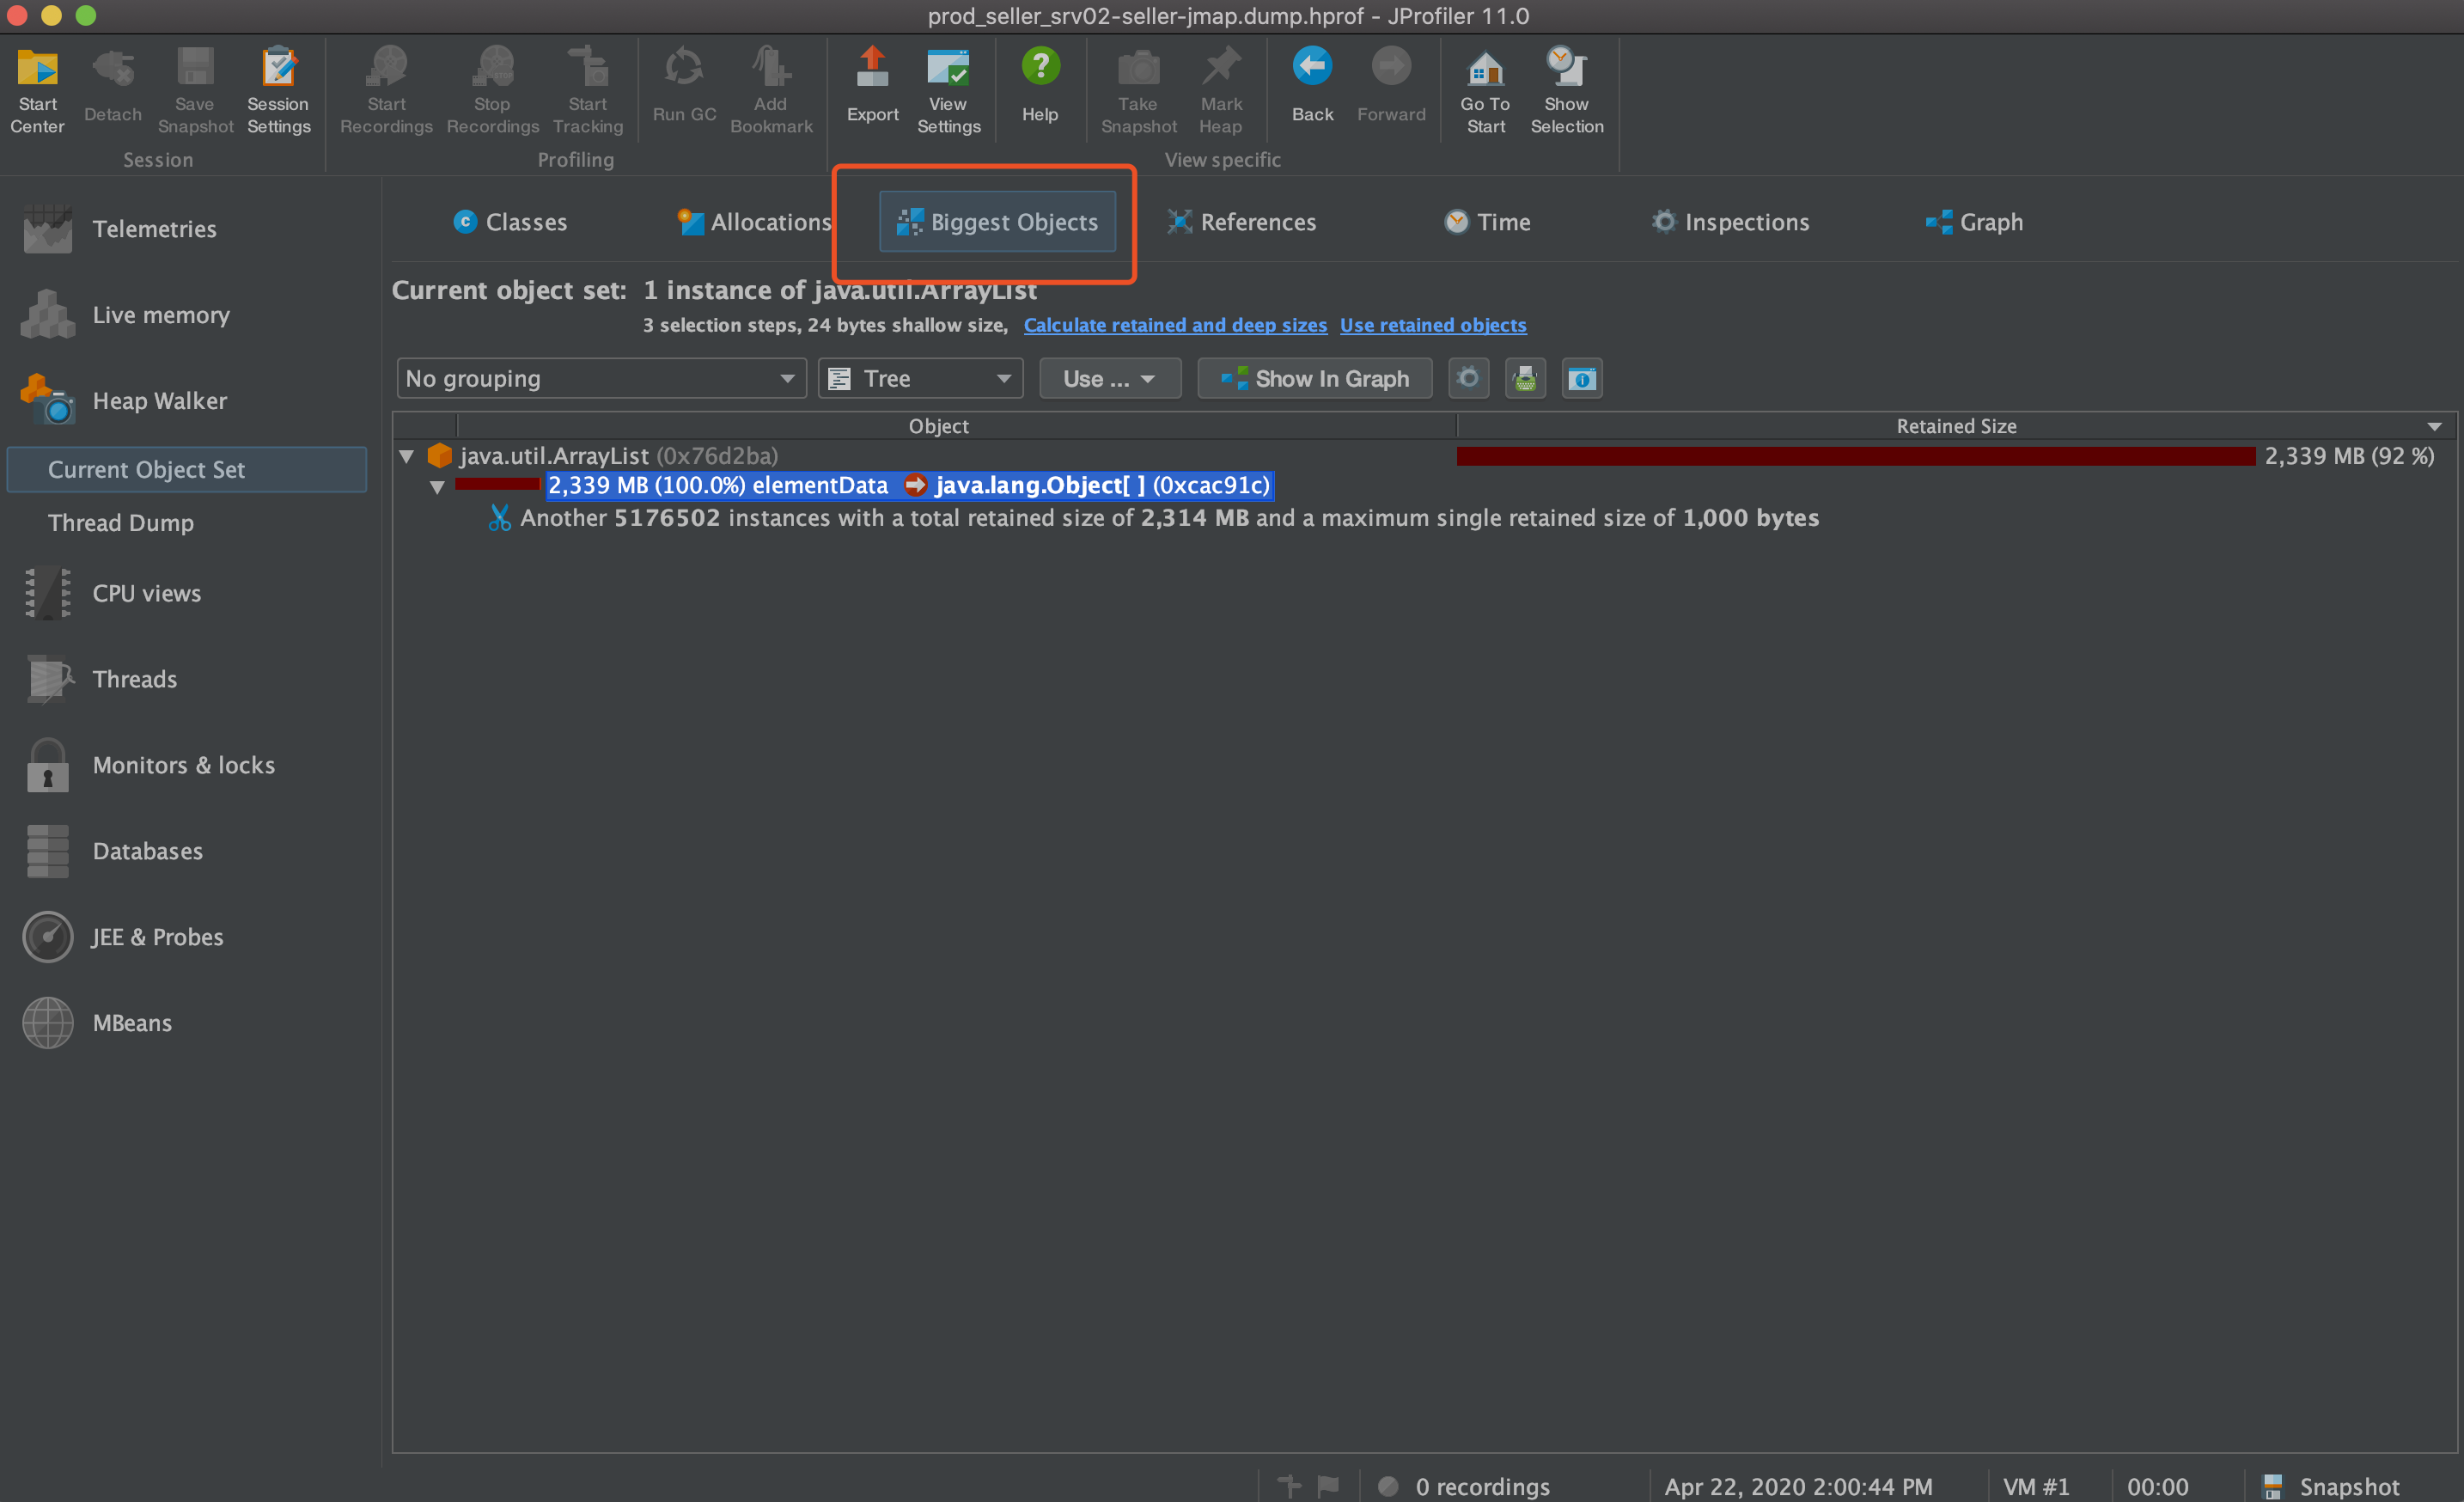Open the No grouping dropdown
The width and height of the screenshot is (2464, 1502).
[x=600, y=379]
